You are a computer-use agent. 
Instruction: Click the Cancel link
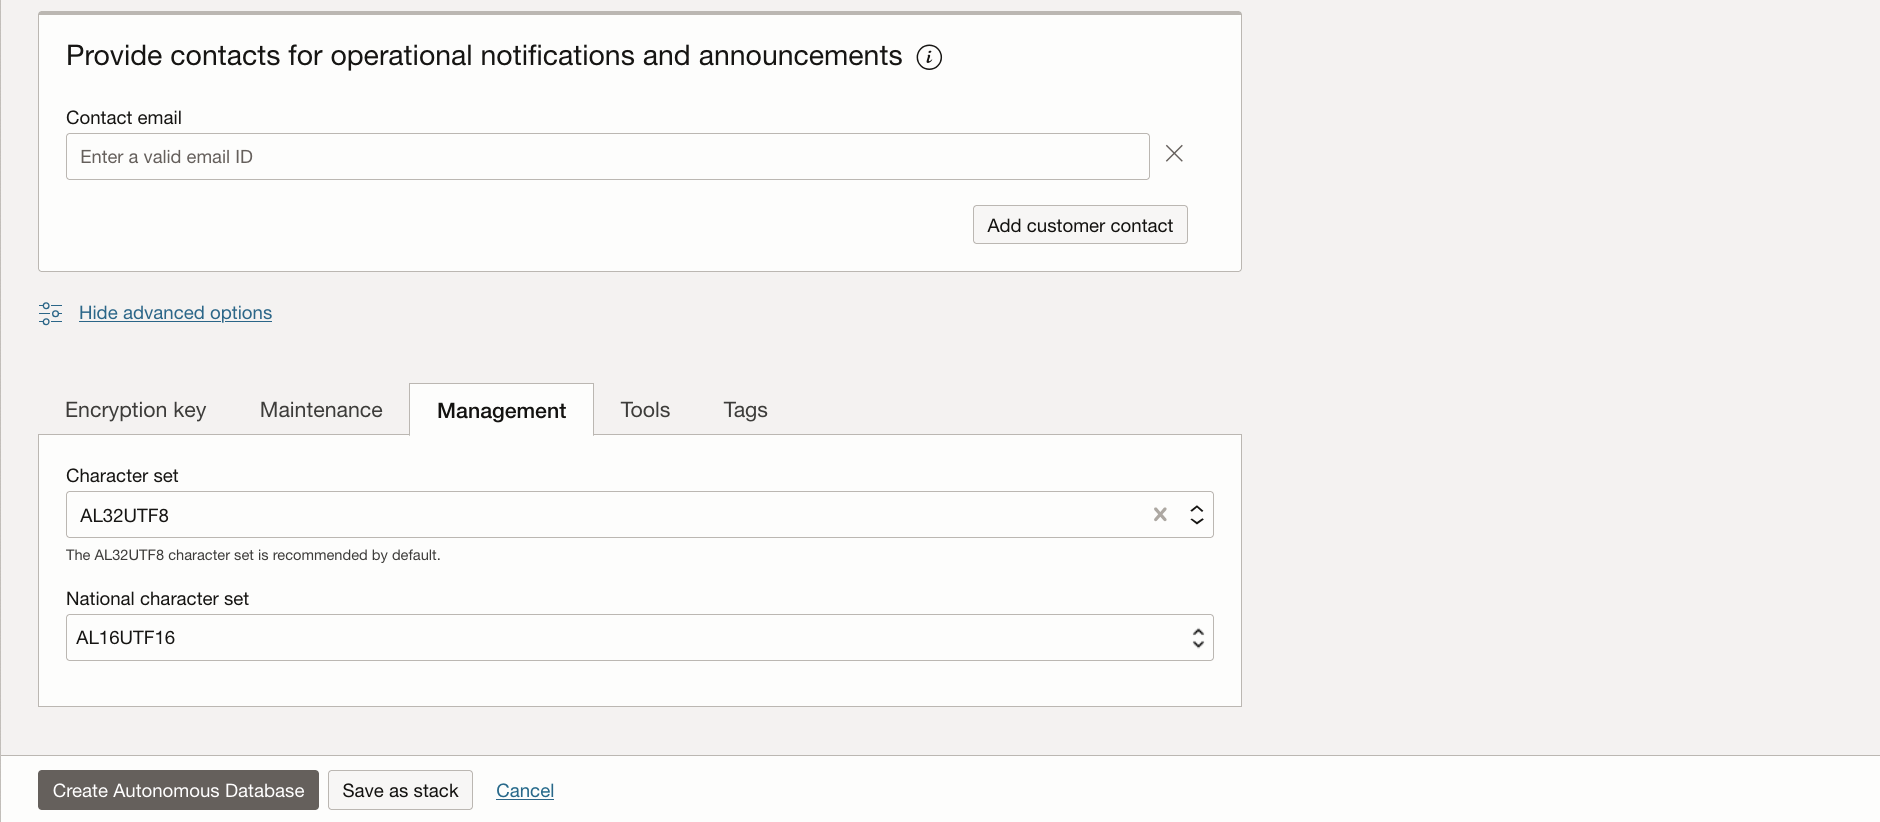(x=525, y=791)
